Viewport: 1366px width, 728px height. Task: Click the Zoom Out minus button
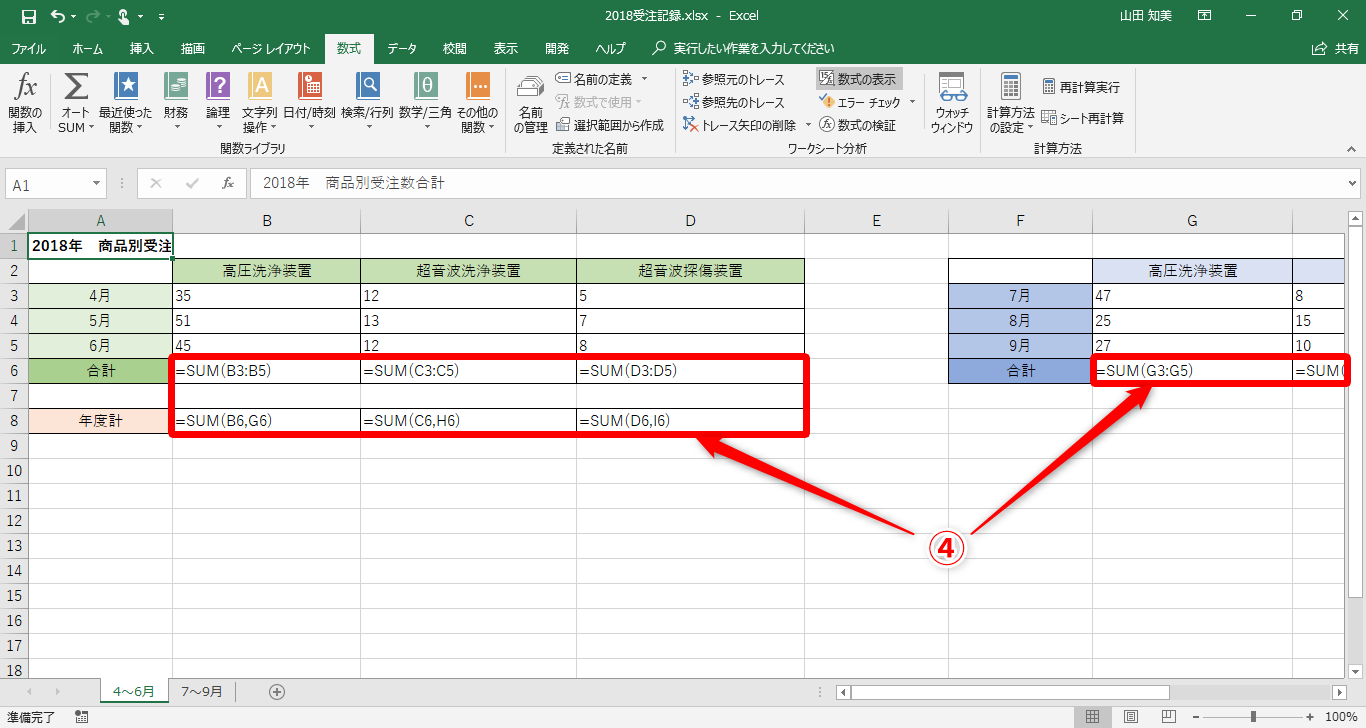(x=1194, y=717)
